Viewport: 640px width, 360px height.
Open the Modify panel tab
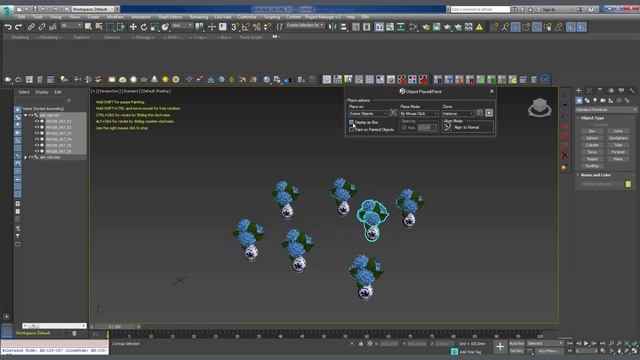point(589,91)
